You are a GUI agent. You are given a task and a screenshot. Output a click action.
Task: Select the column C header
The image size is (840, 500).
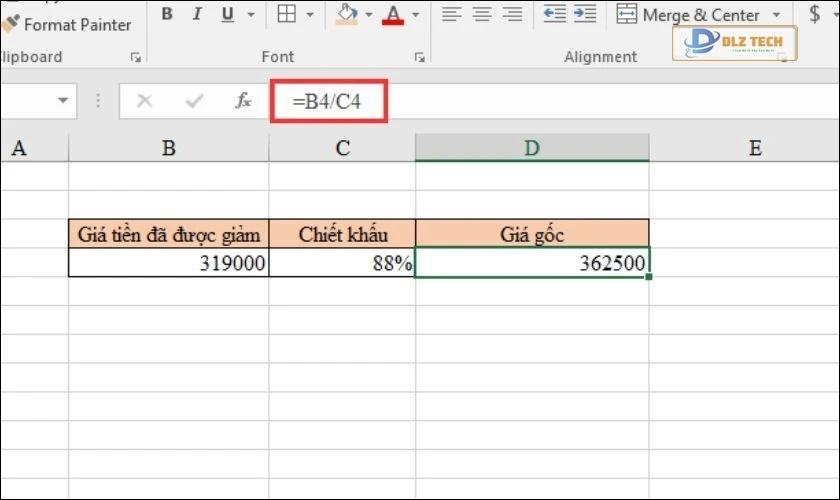[x=342, y=148]
